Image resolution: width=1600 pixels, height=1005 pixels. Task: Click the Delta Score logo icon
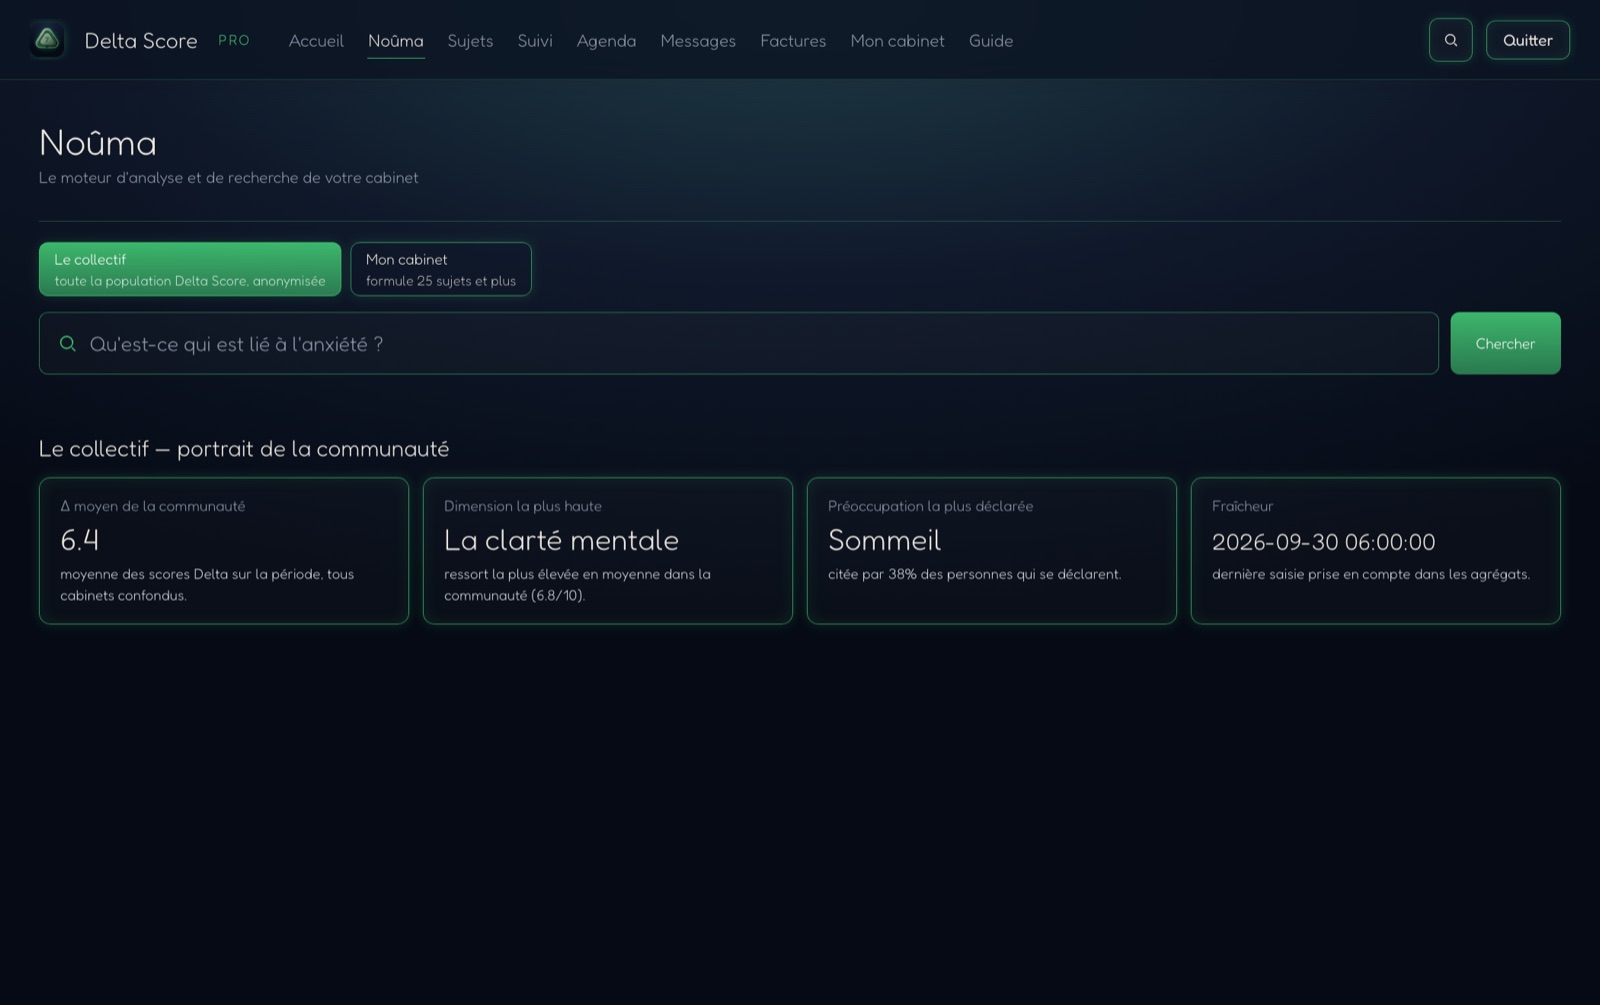click(47, 40)
